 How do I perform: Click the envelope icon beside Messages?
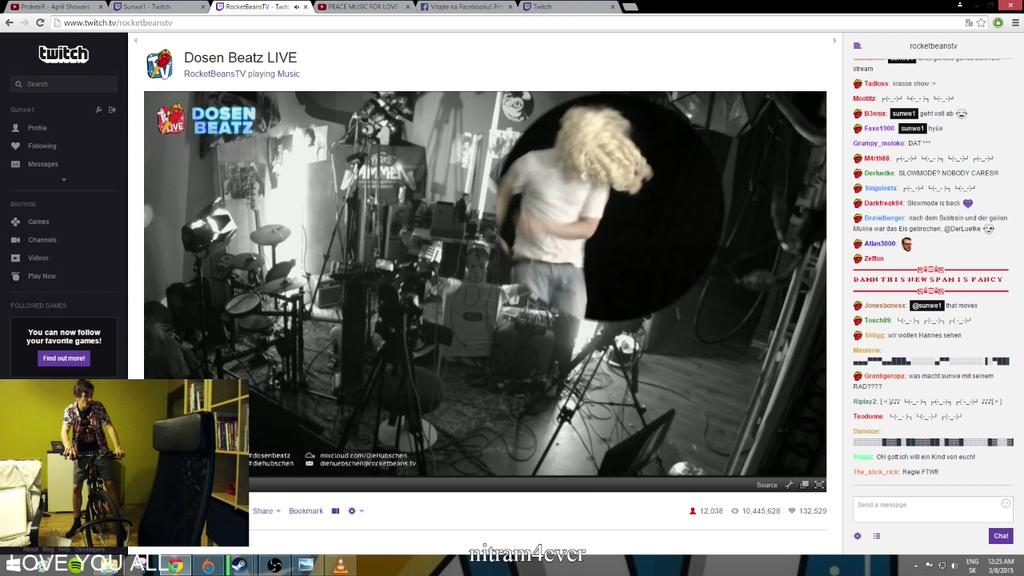point(16,165)
